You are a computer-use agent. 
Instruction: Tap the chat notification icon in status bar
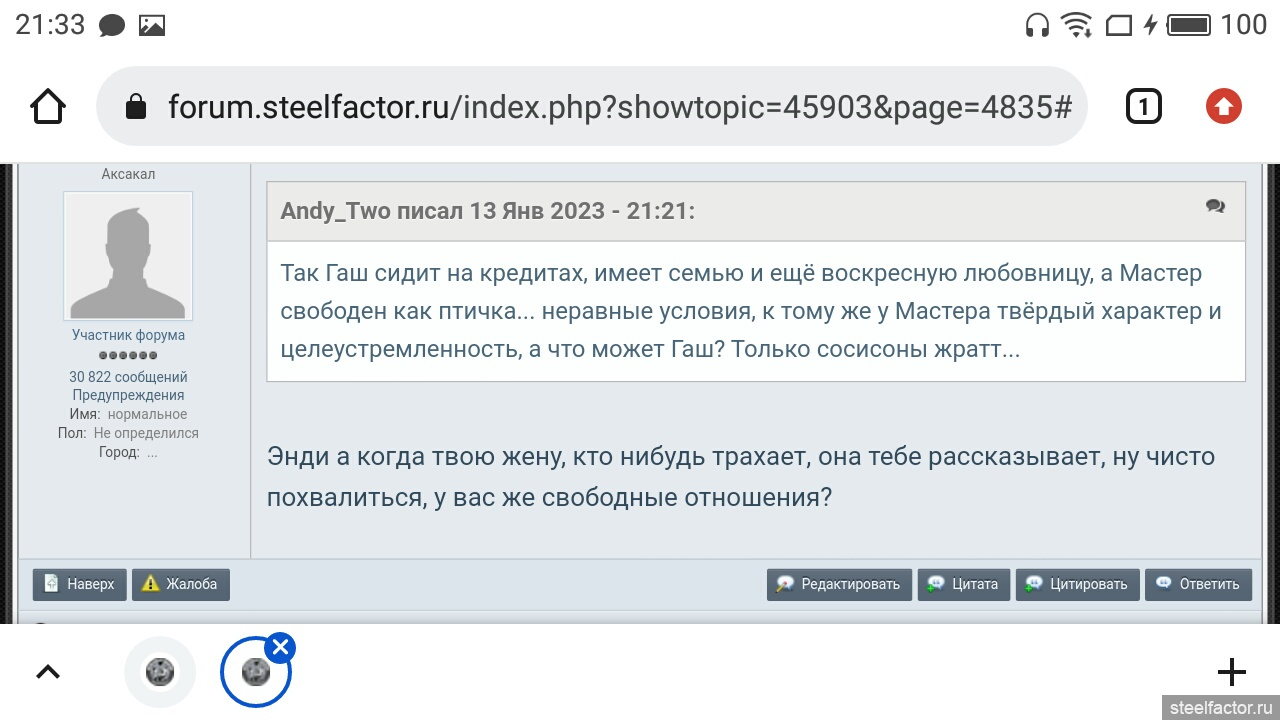[112, 26]
